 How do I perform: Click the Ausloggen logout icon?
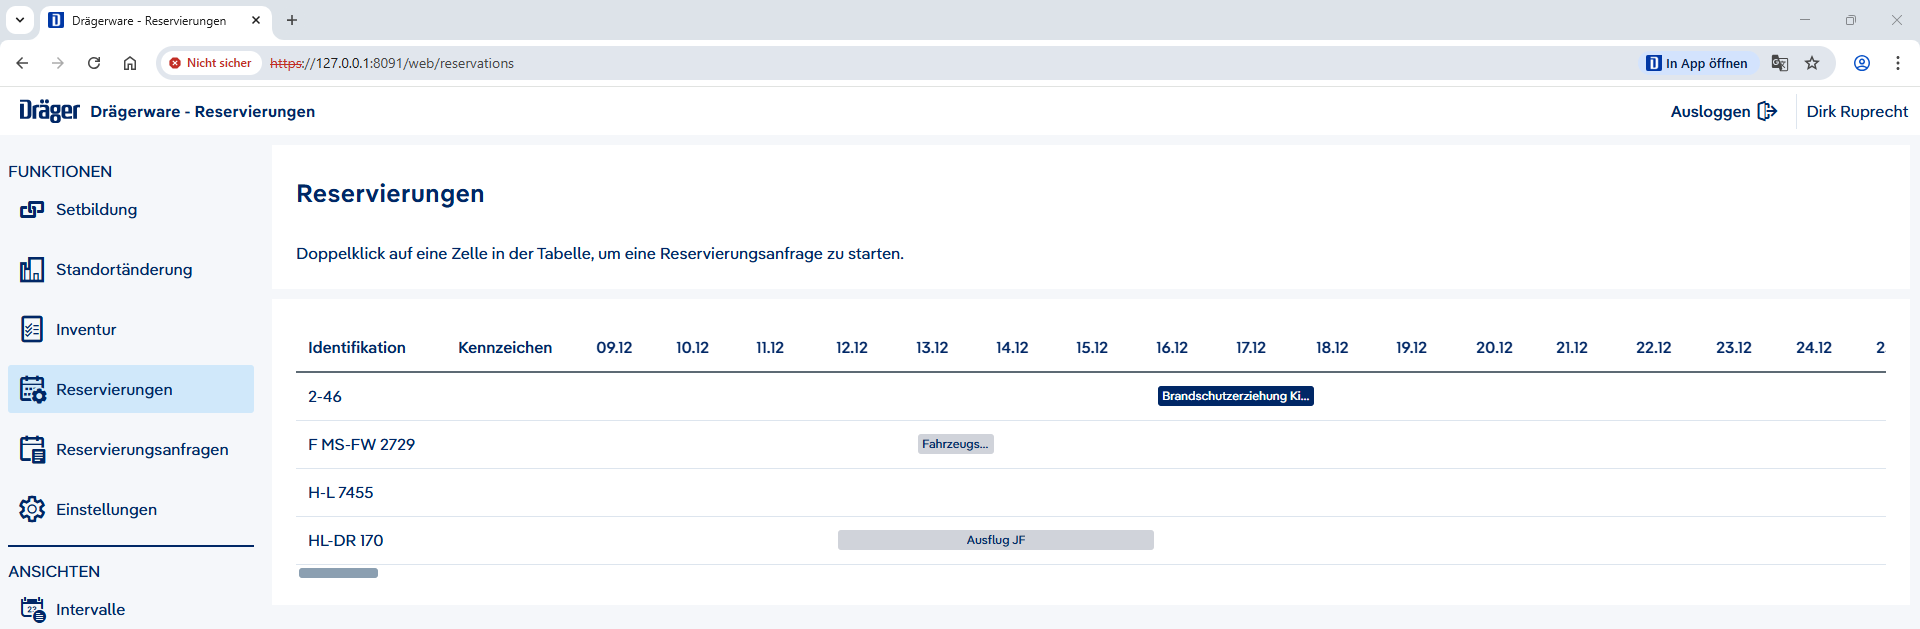(x=1767, y=111)
